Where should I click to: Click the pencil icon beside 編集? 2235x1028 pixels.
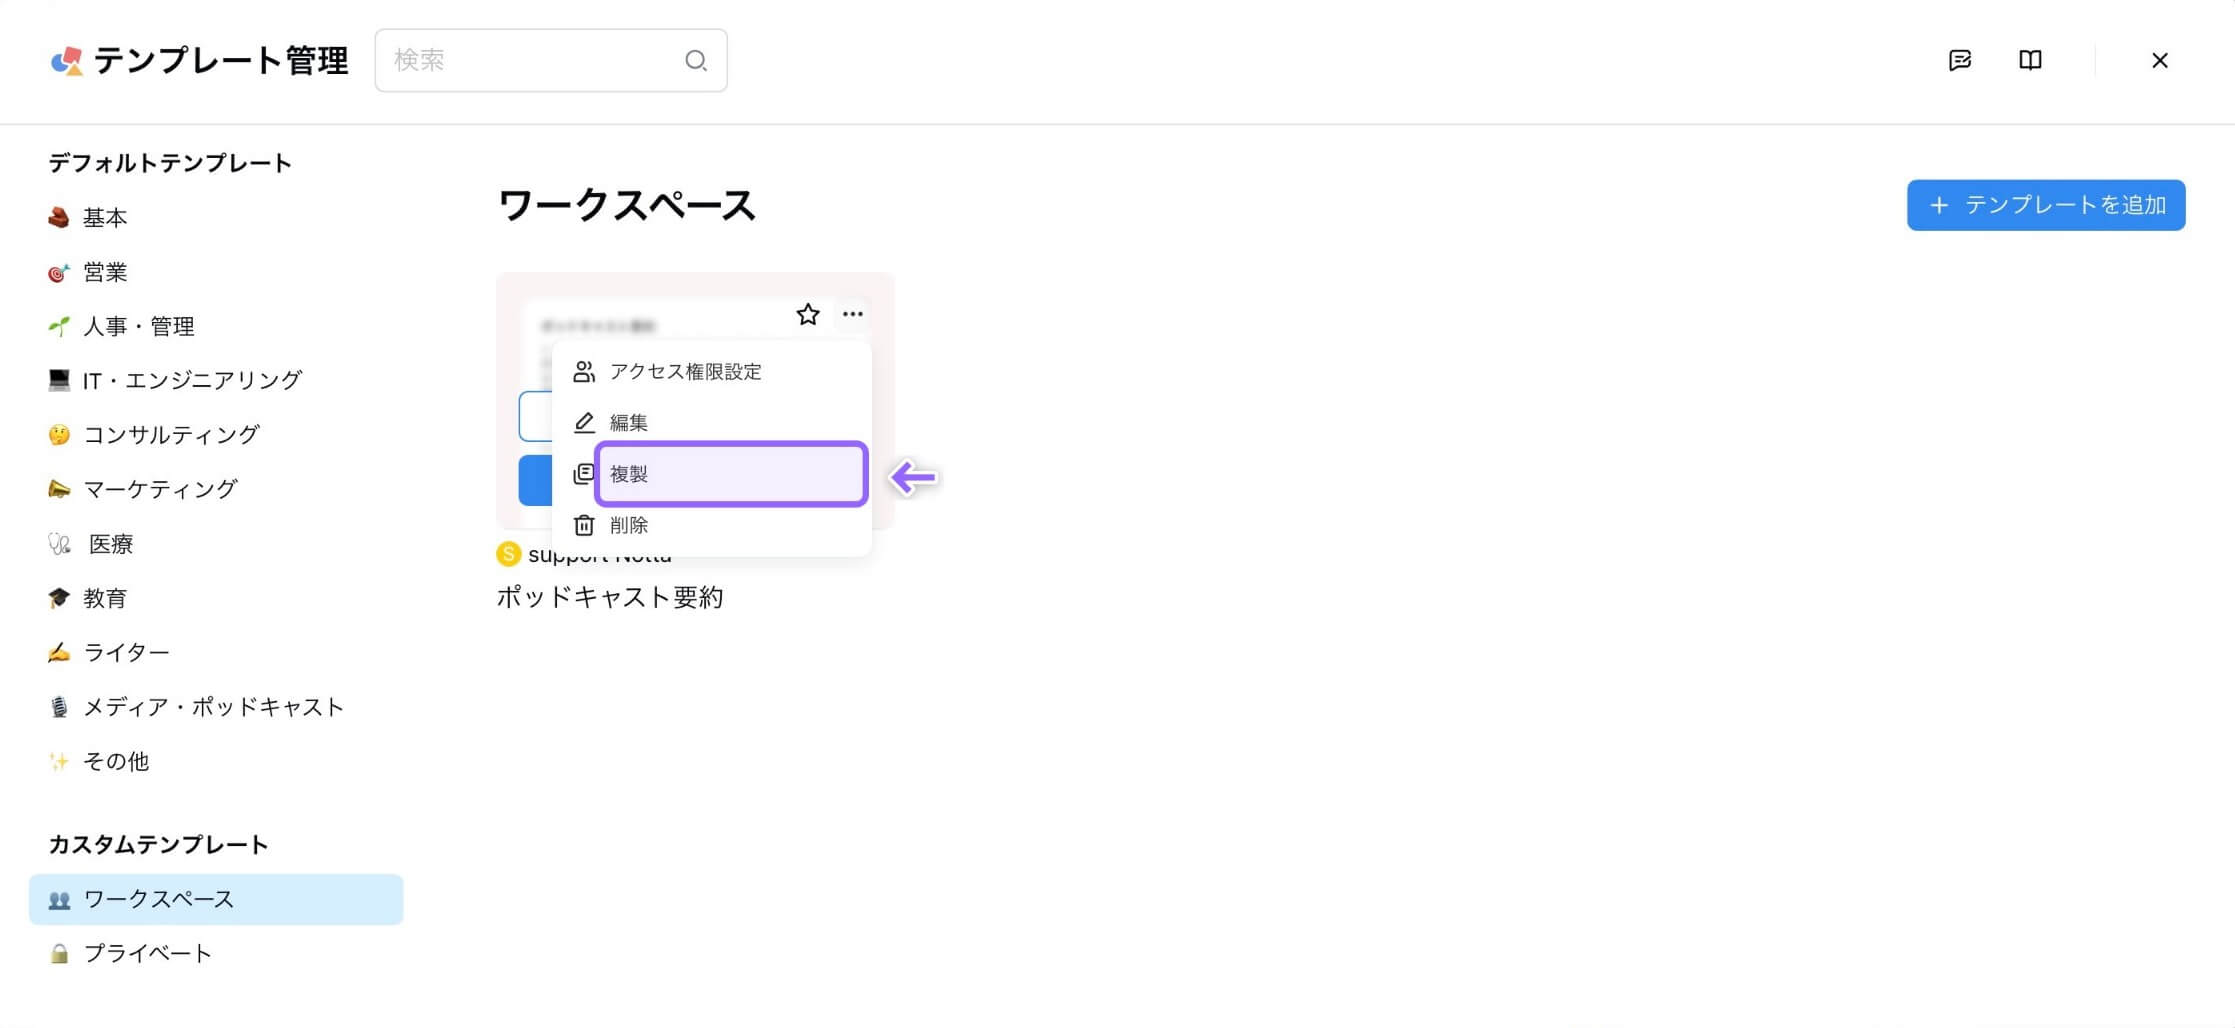pyautogui.click(x=584, y=423)
